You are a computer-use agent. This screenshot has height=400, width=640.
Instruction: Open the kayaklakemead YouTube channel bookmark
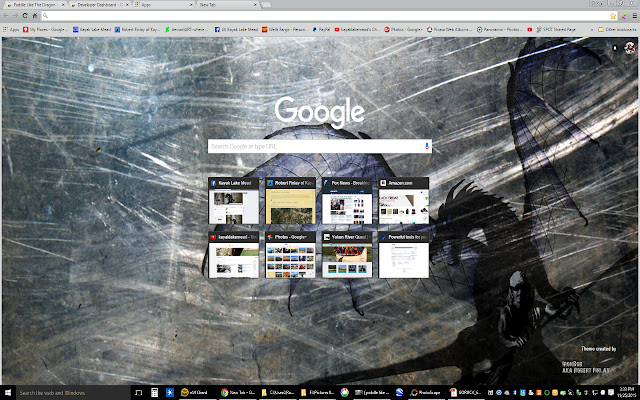click(357, 29)
